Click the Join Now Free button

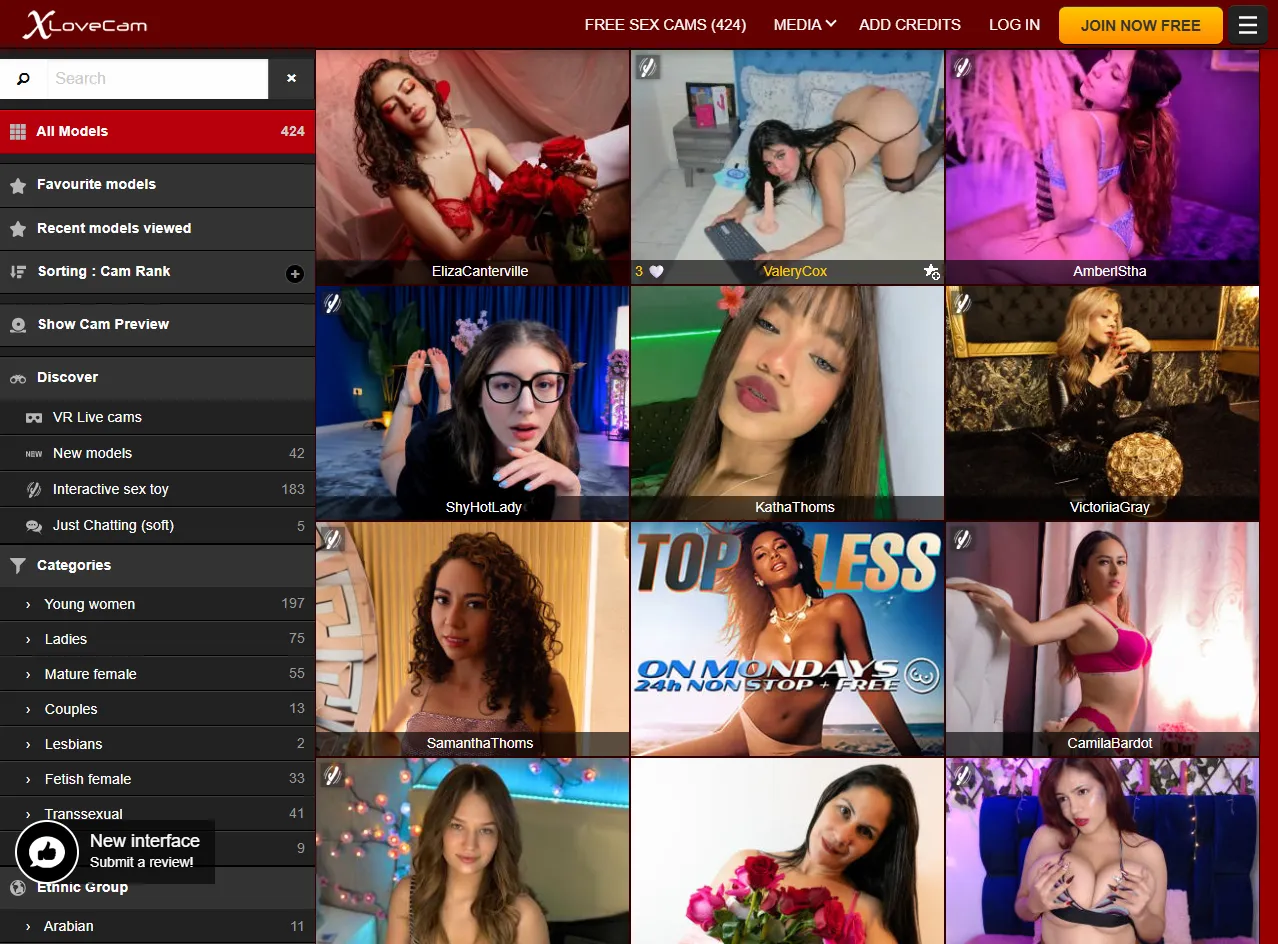[1140, 24]
